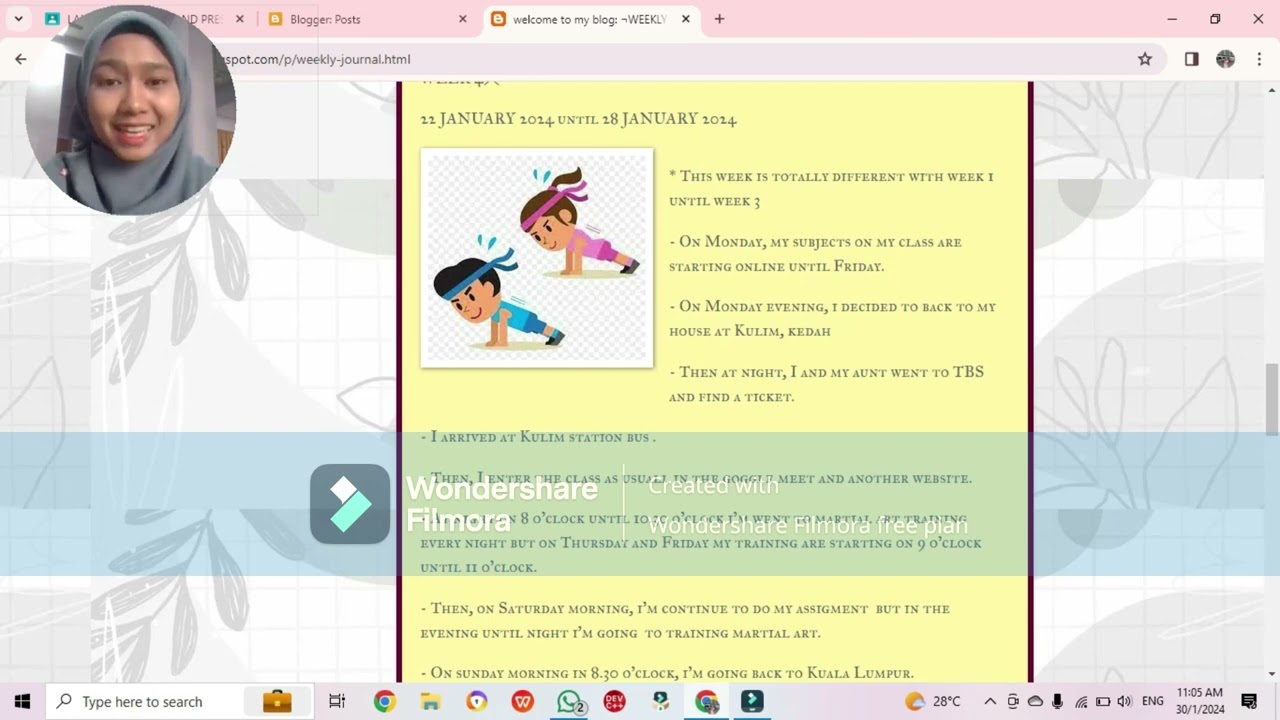Change the ENG input language
The width and height of the screenshot is (1280, 720).
tap(1152, 701)
